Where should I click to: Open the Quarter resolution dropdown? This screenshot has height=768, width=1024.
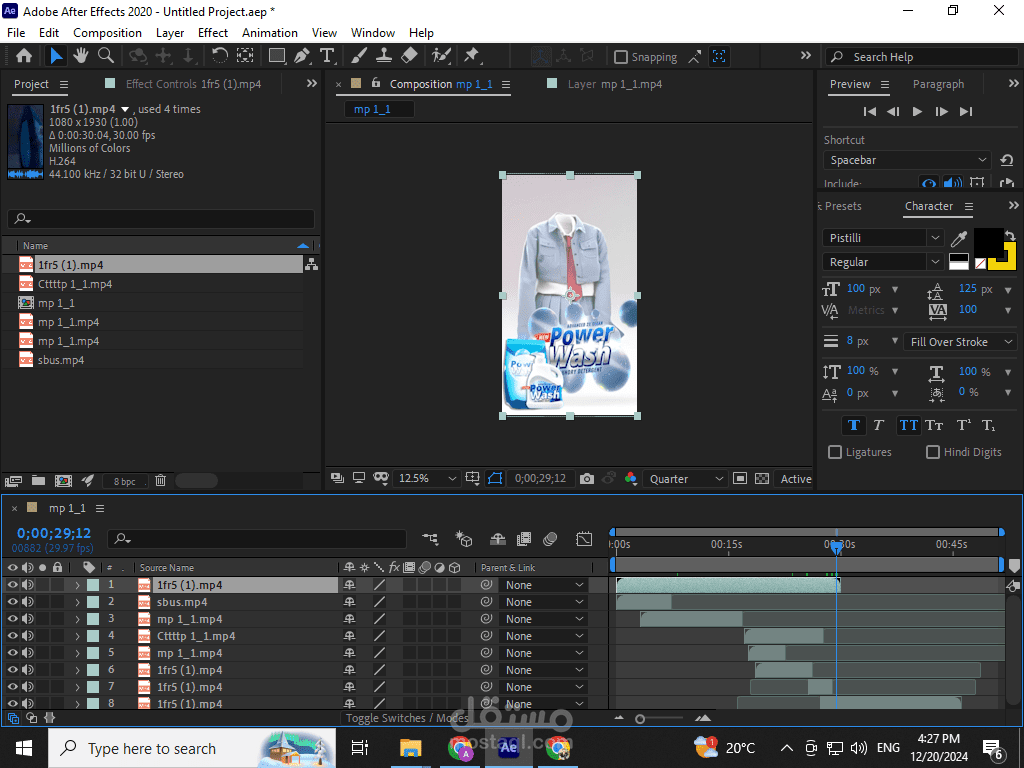click(684, 479)
